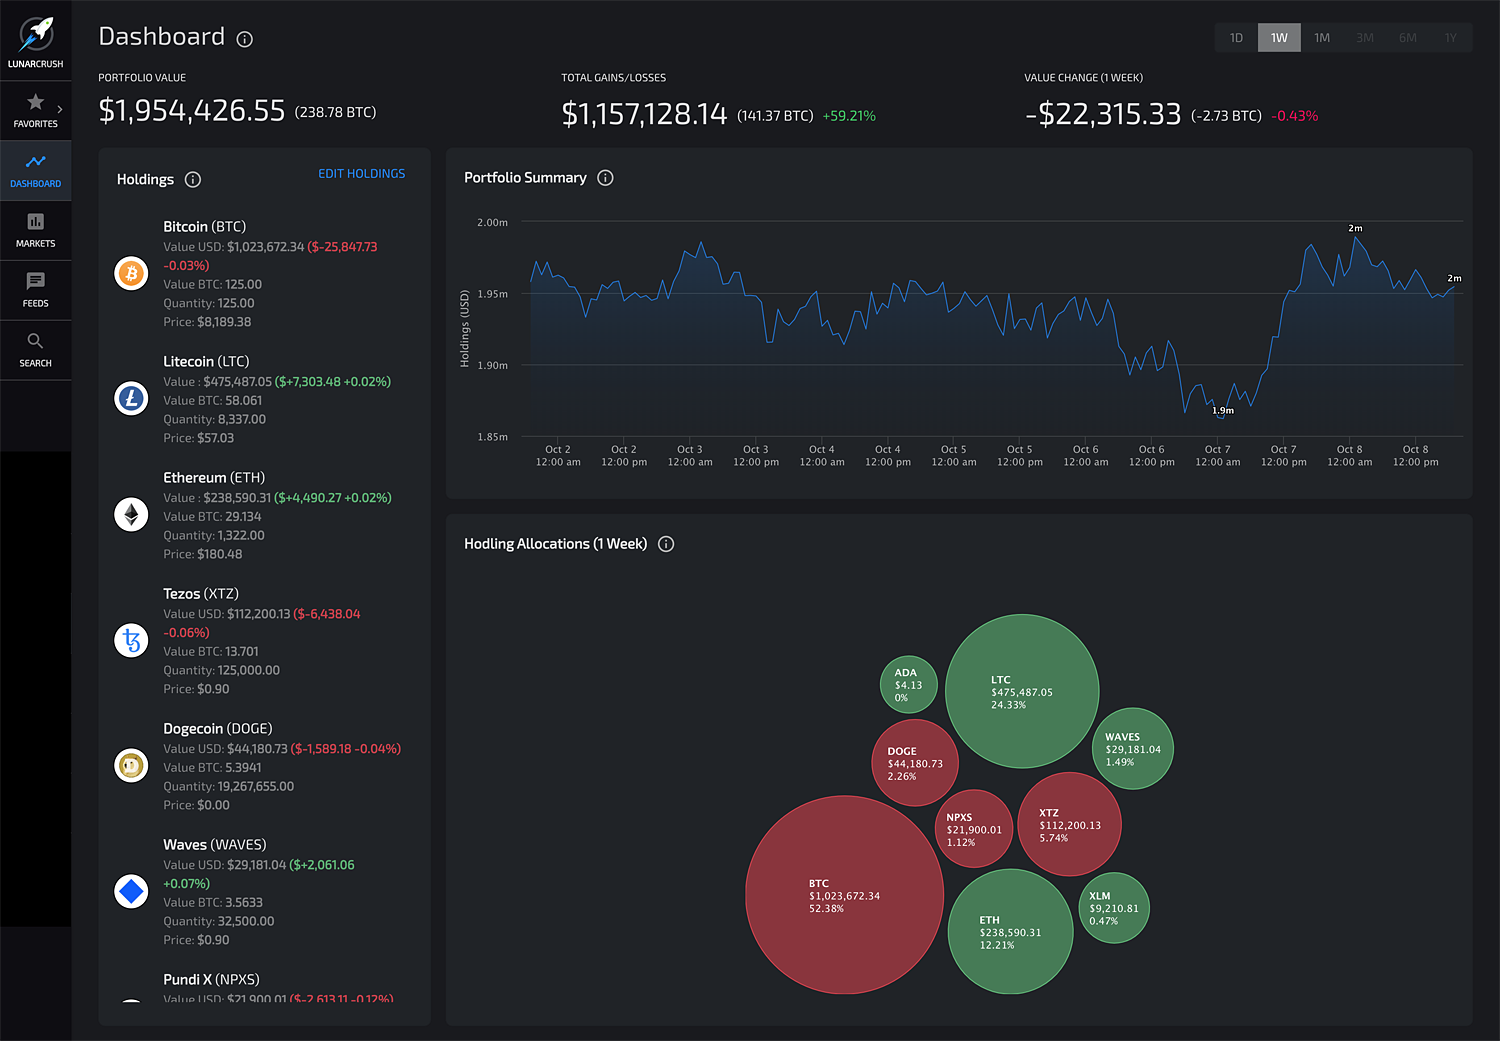Screen dimensions: 1500x1041
Task: Click the EDIT HOLDINGS link
Action: click(362, 174)
